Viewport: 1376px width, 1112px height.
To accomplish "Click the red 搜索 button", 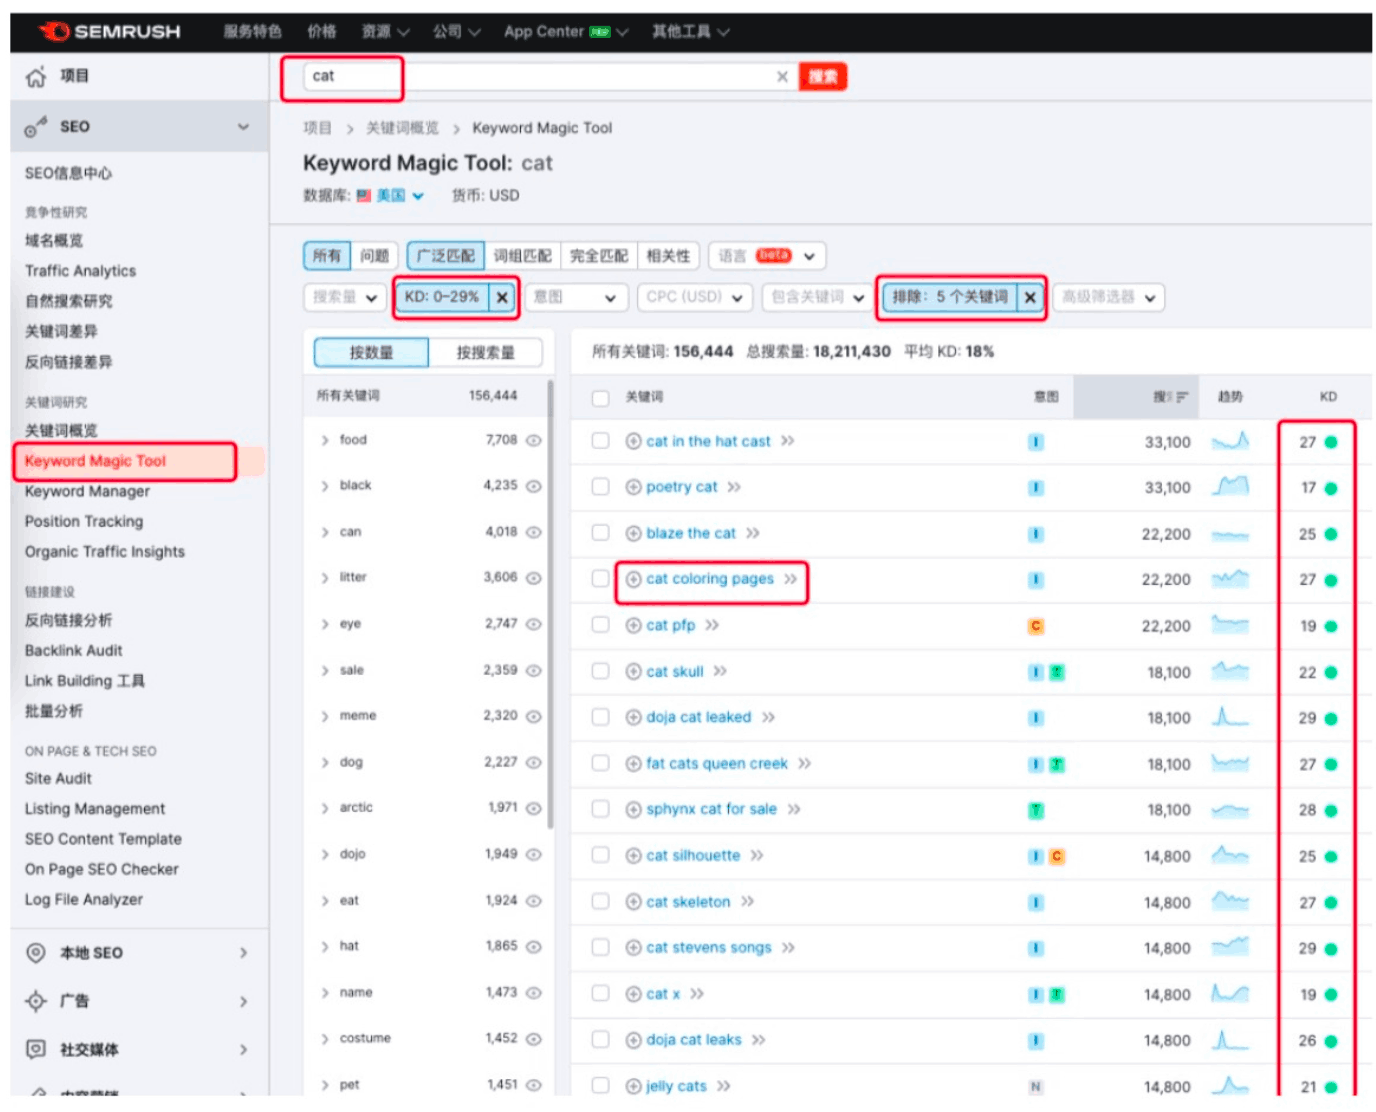I will [x=822, y=77].
